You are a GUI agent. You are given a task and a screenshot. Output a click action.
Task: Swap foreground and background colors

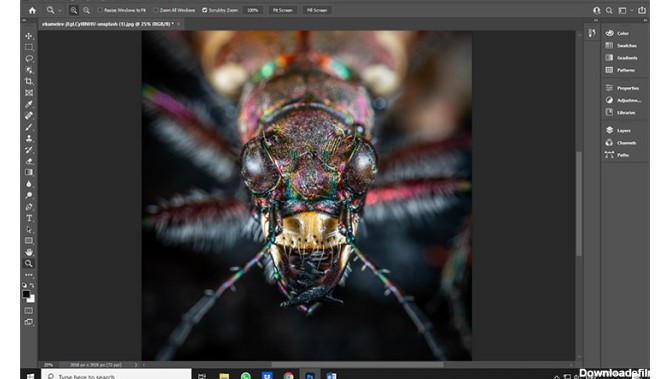coord(32,285)
